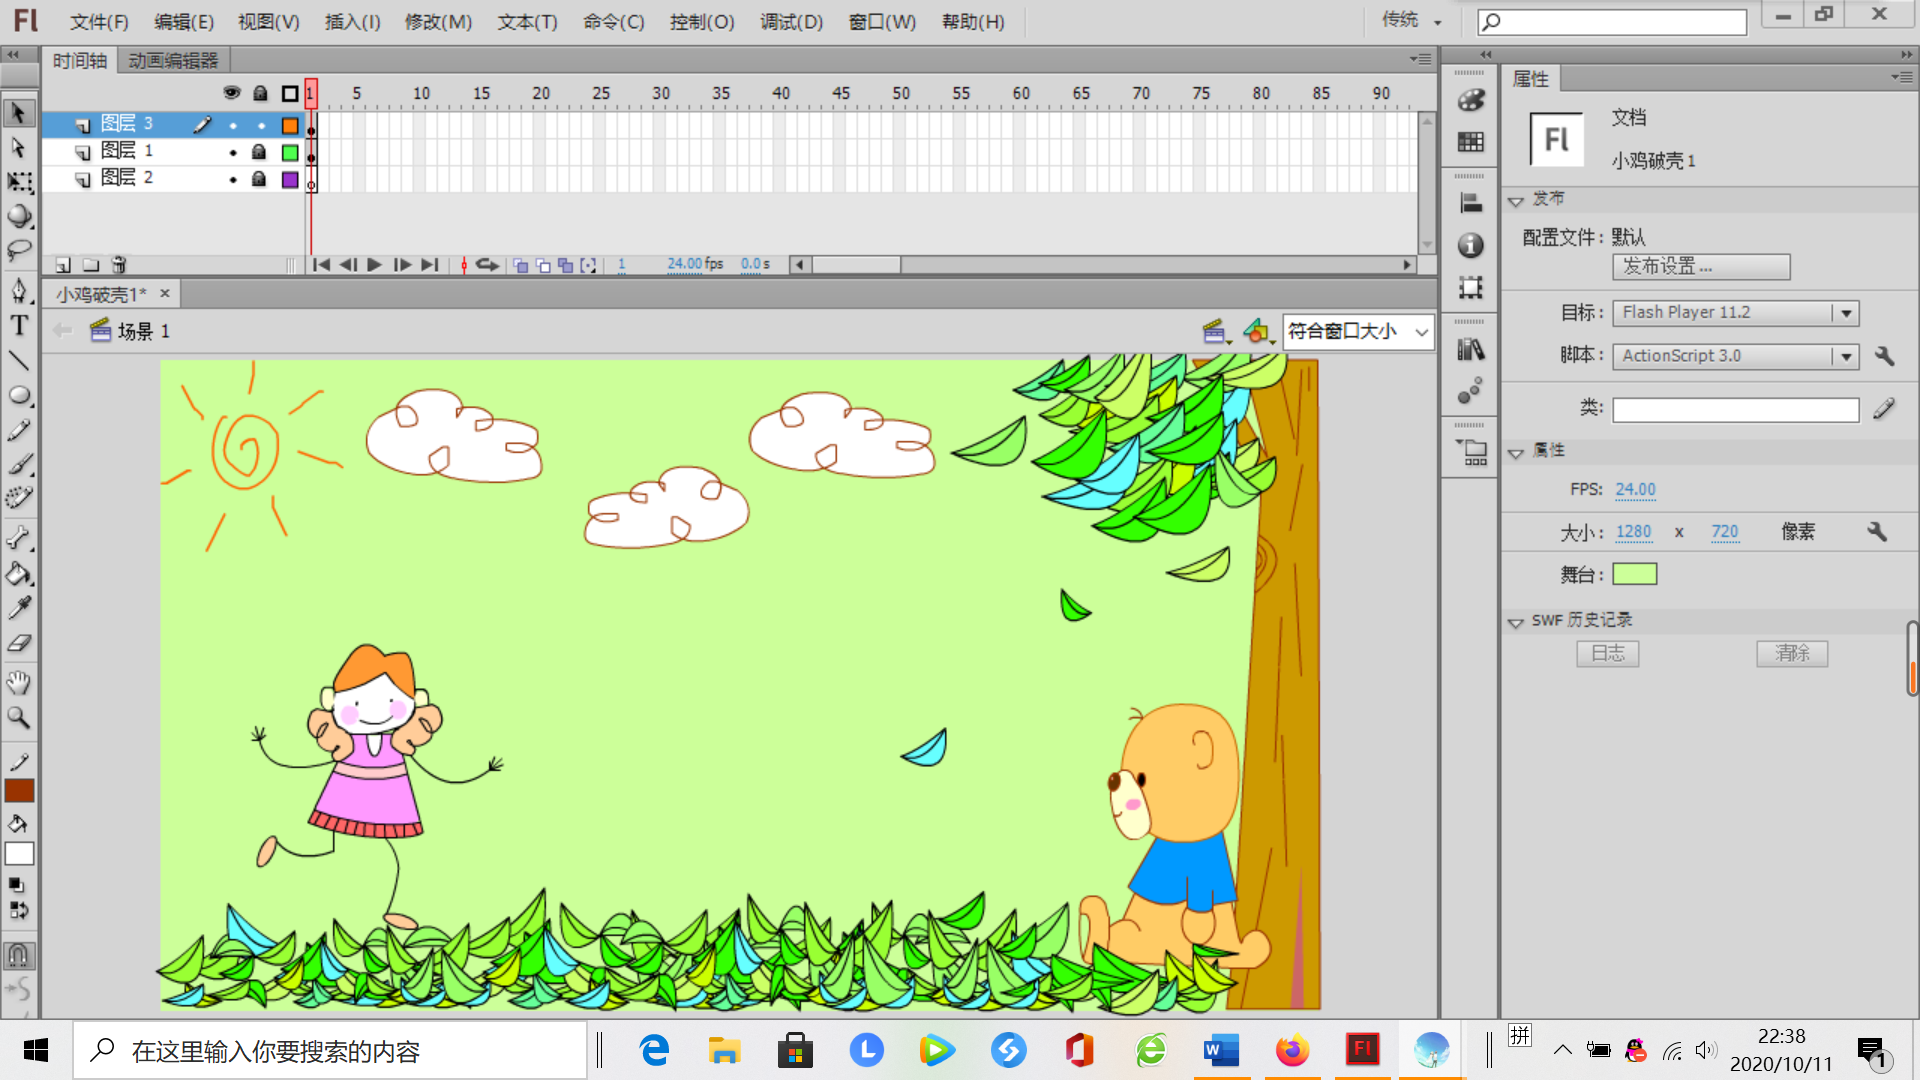Open the Library panel icon
Image resolution: width=1920 pixels, height=1080 pixels.
click(1470, 350)
